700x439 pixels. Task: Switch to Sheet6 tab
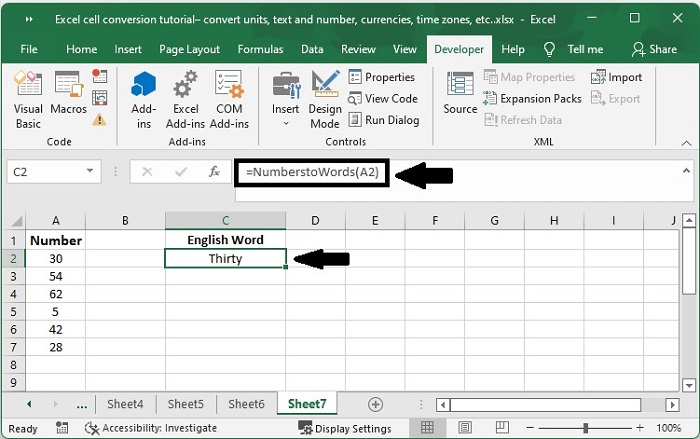[x=246, y=404]
